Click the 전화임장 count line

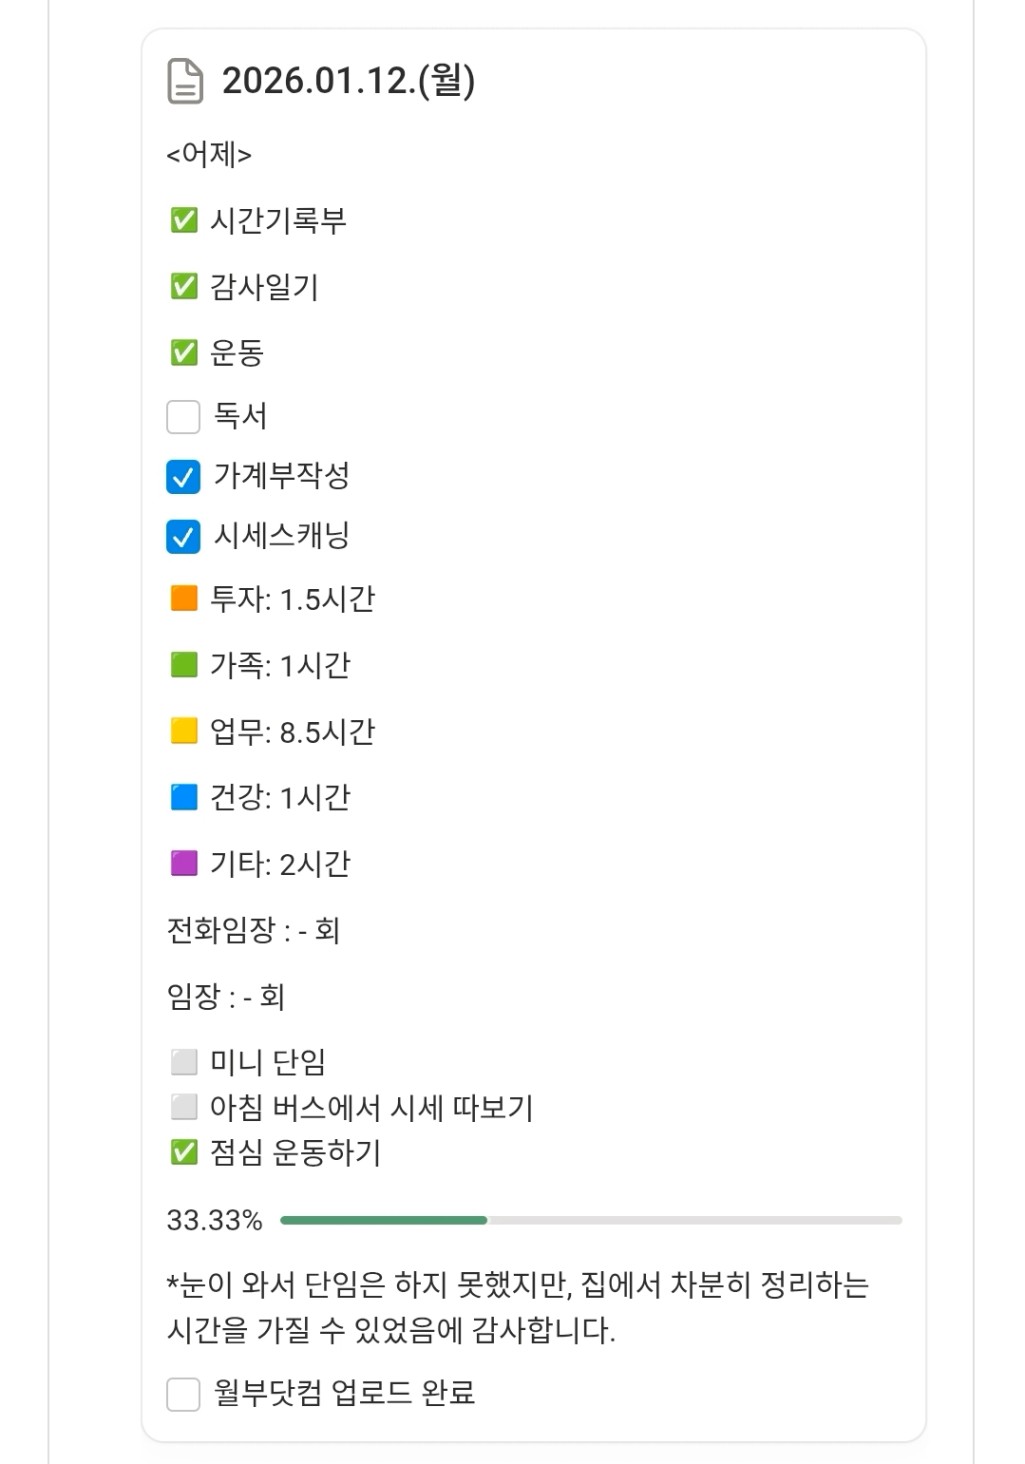coord(253,931)
